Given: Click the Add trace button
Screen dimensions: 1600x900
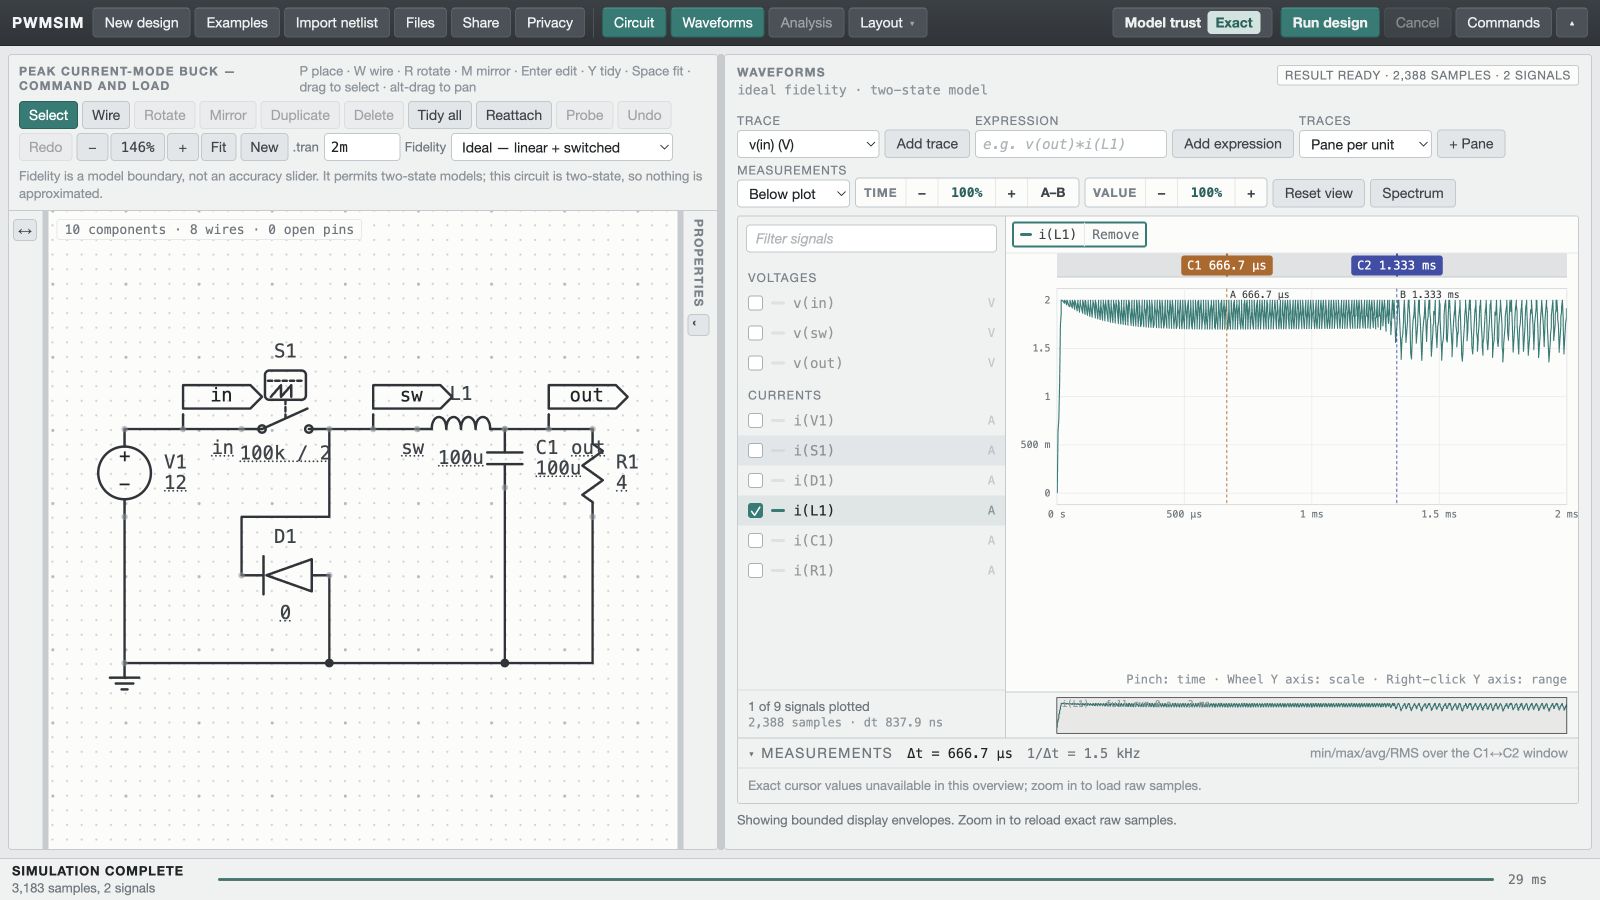Looking at the screenshot, I should coord(927,144).
